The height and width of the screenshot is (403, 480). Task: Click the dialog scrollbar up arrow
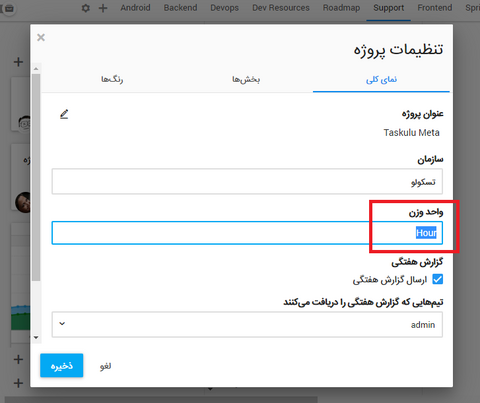(36, 69)
